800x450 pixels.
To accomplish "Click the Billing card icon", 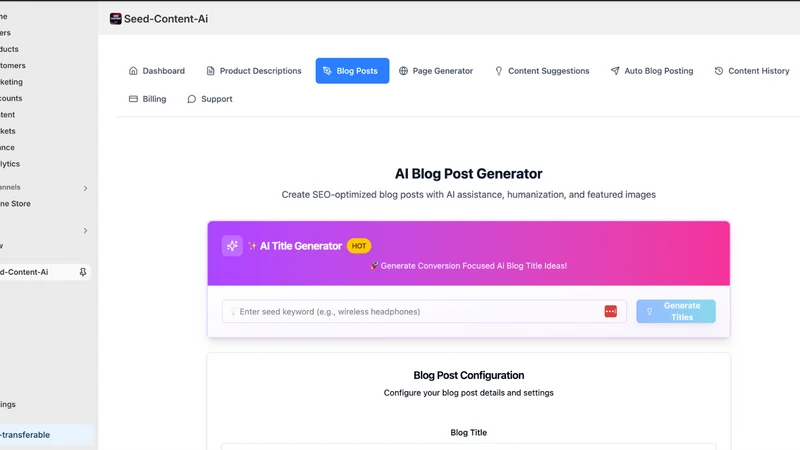I will pos(133,99).
